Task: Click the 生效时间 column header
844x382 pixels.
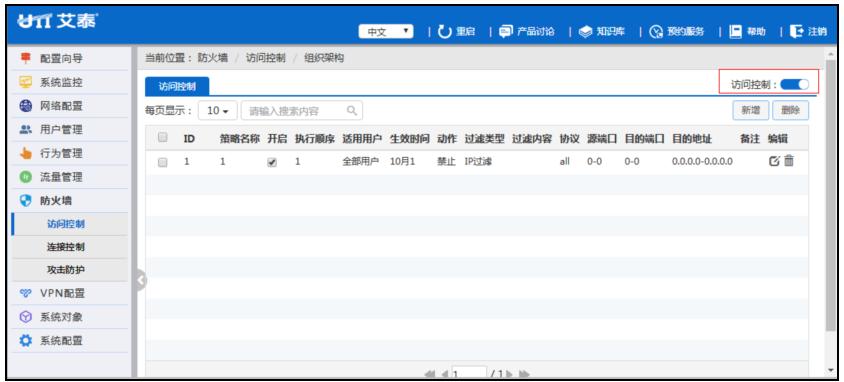Action: tap(410, 139)
